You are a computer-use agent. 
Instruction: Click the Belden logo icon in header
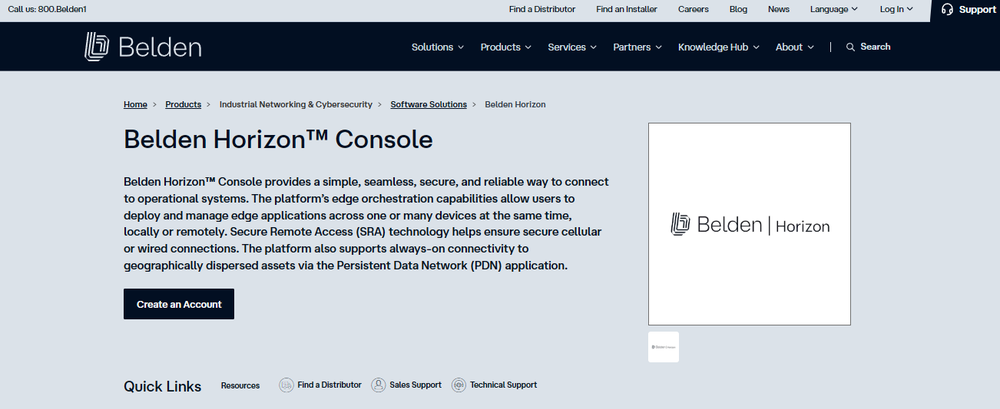97,47
